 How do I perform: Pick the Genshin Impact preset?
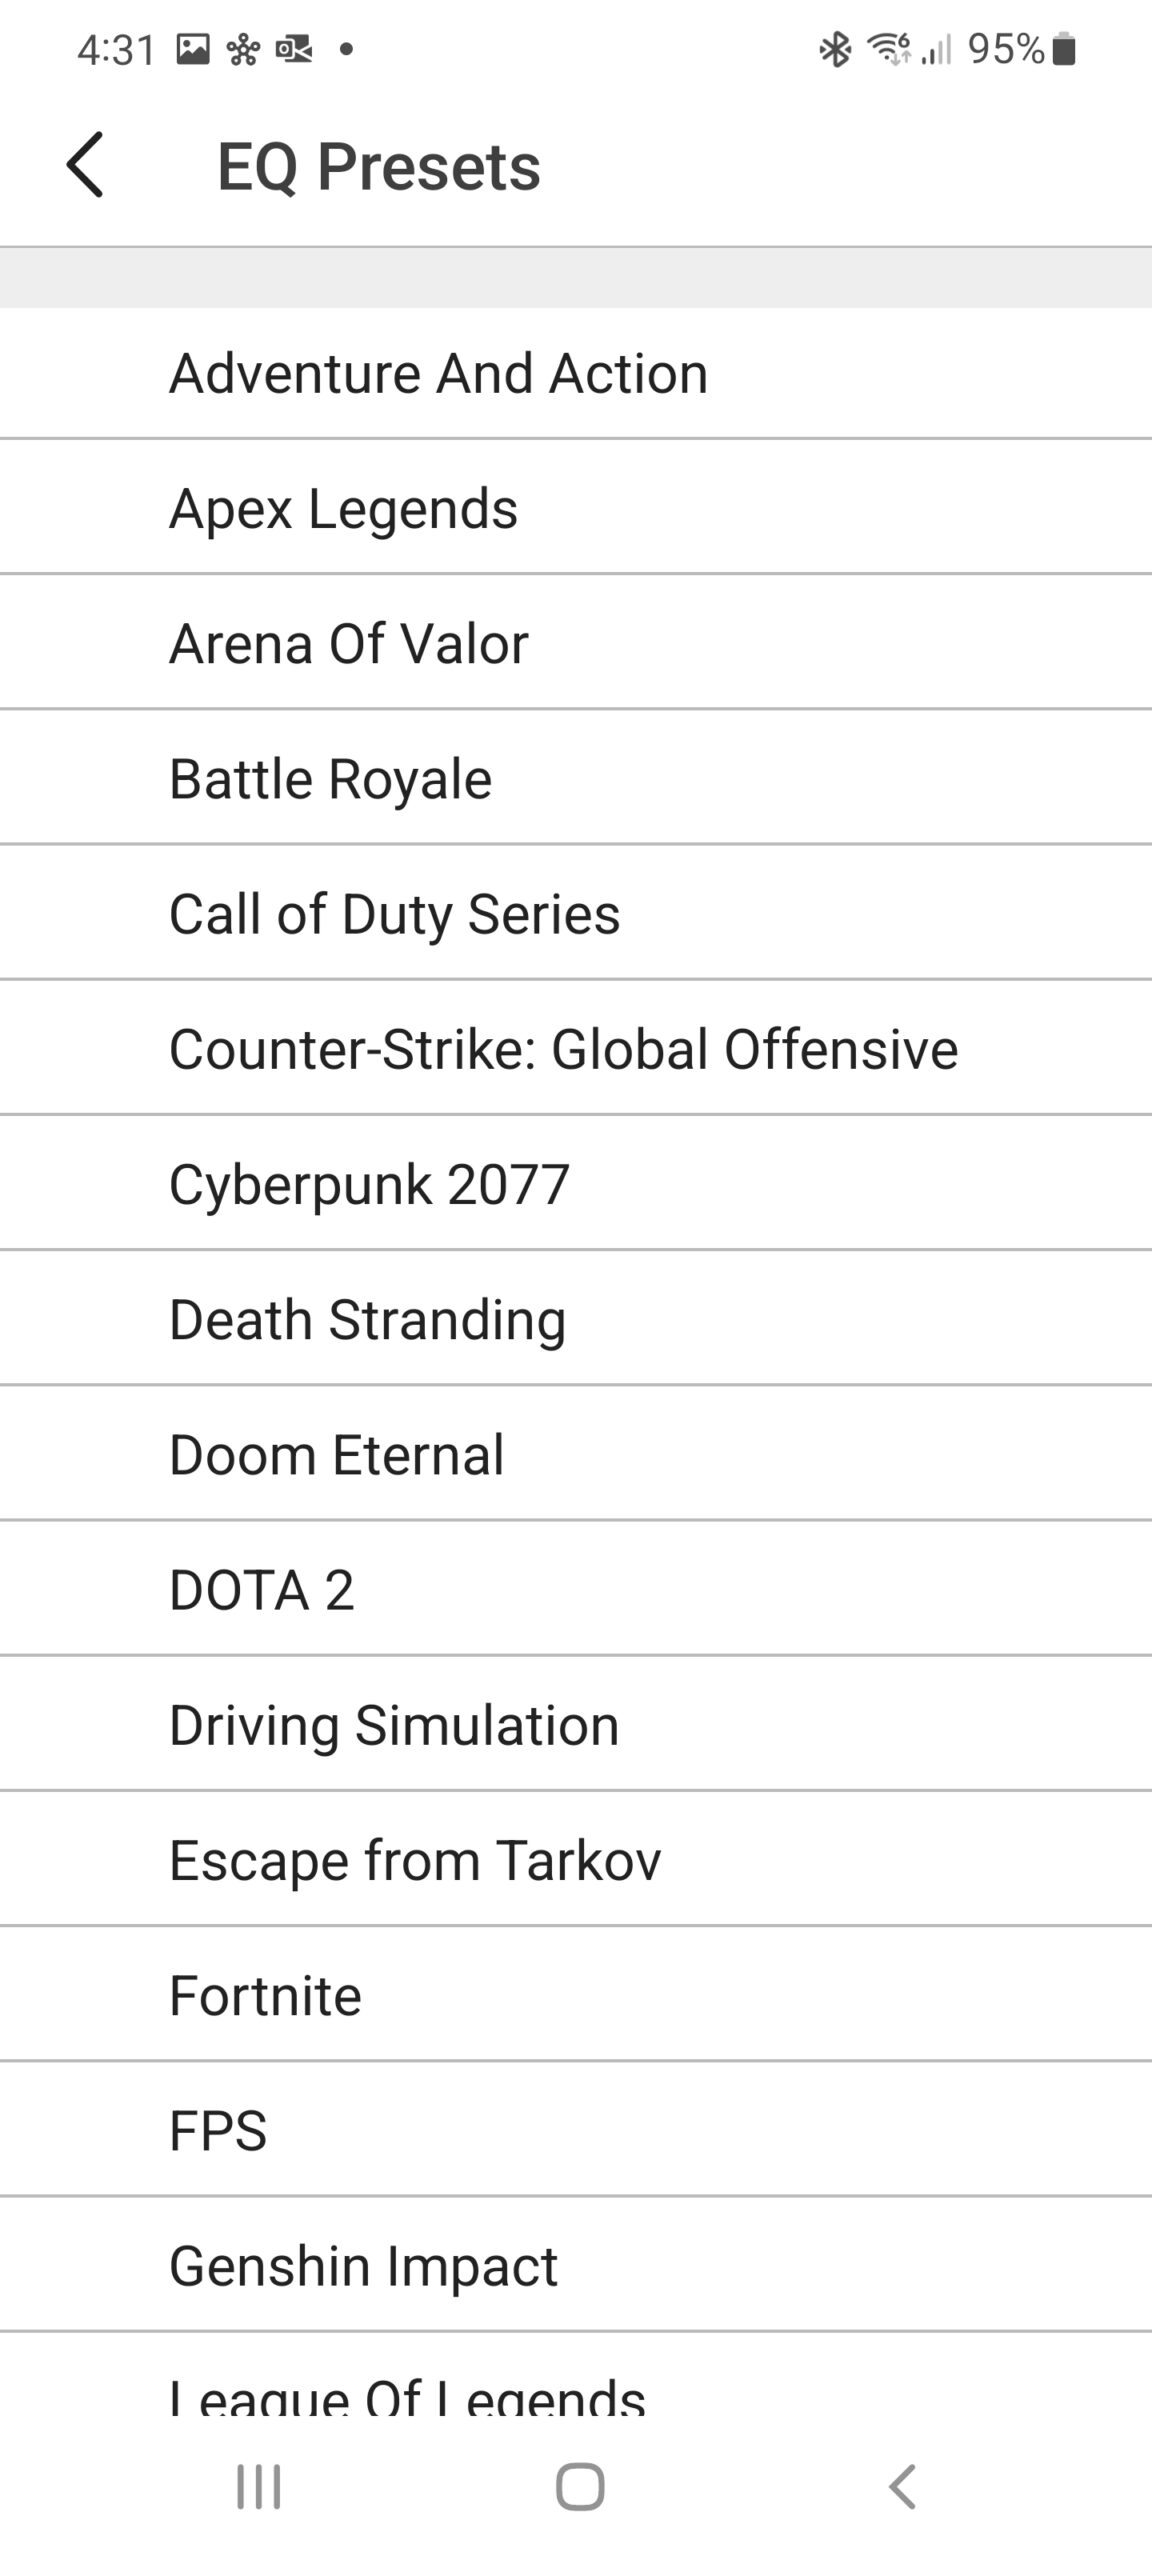point(363,2265)
